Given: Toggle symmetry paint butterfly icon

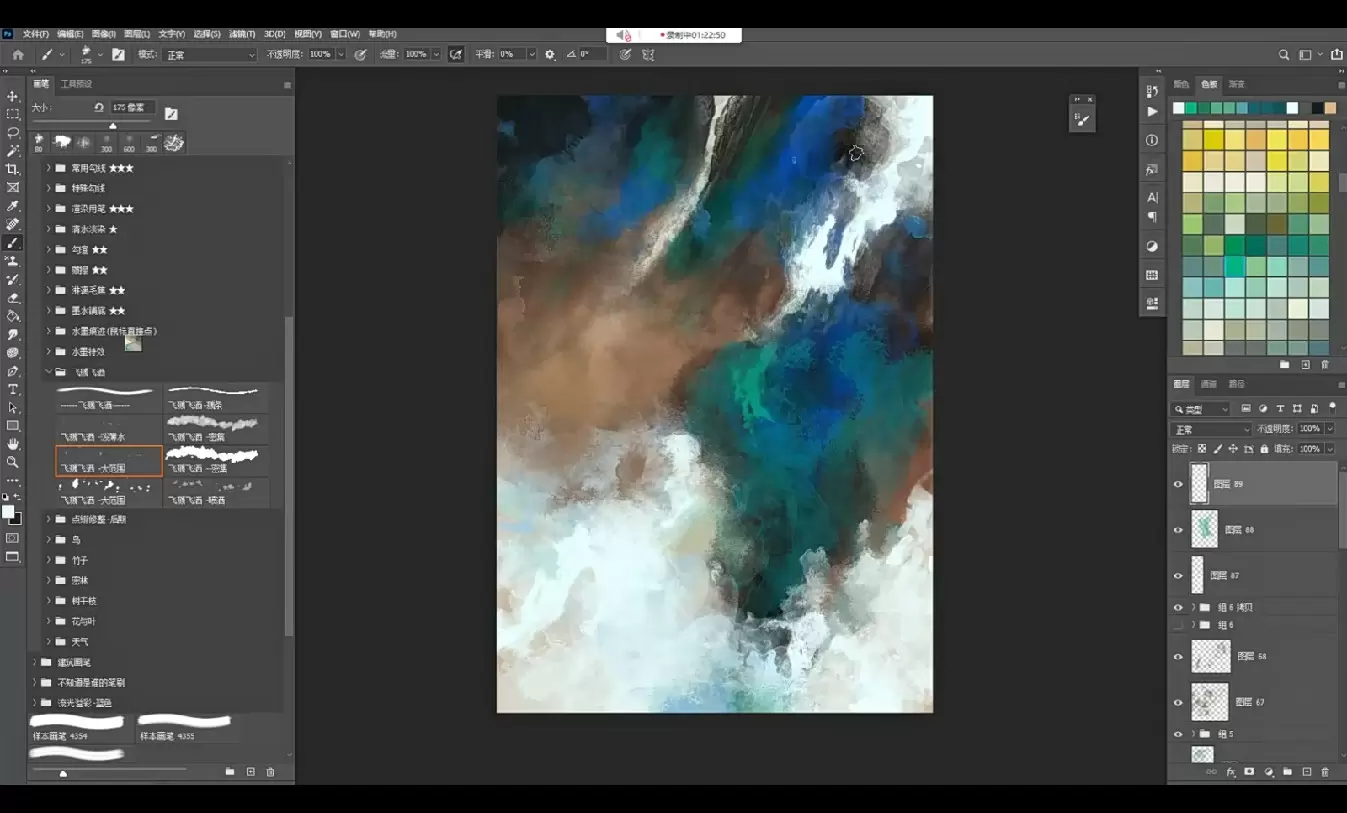Looking at the screenshot, I should click(649, 54).
